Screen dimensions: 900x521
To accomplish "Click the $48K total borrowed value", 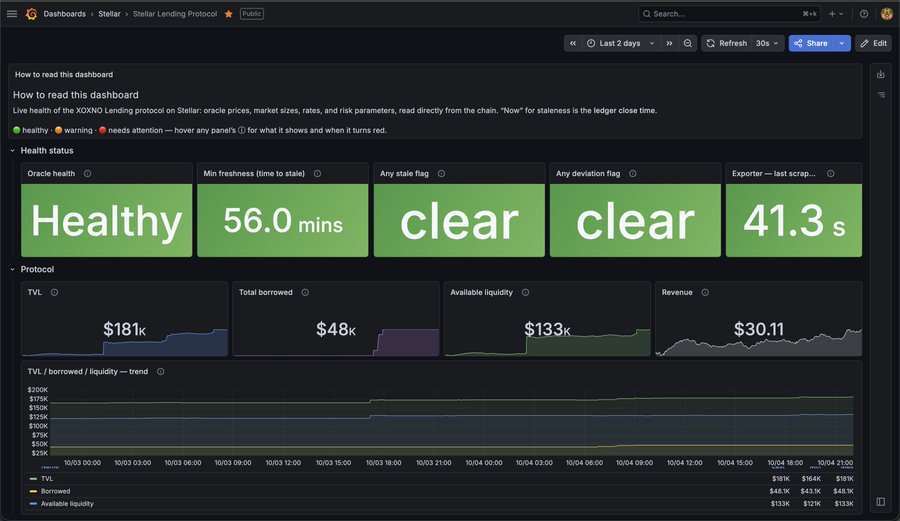I will click(x=336, y=329).
